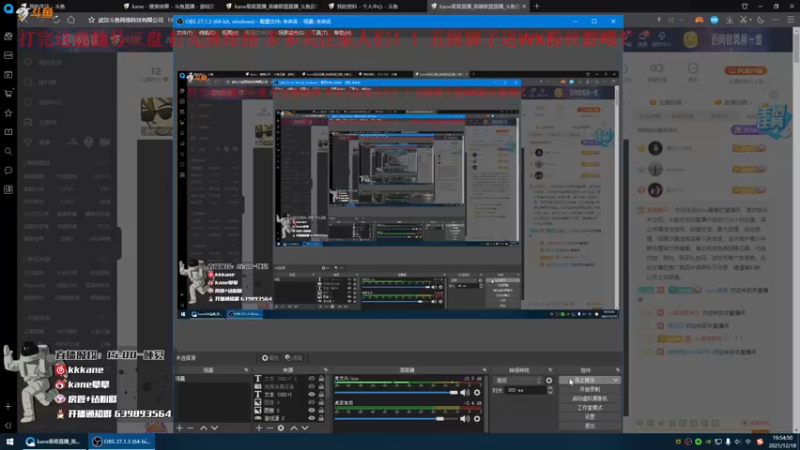Screen dimensions: 800x450
Task: Click transition duration 300 ms field
Action: click(x=526, y=390)
